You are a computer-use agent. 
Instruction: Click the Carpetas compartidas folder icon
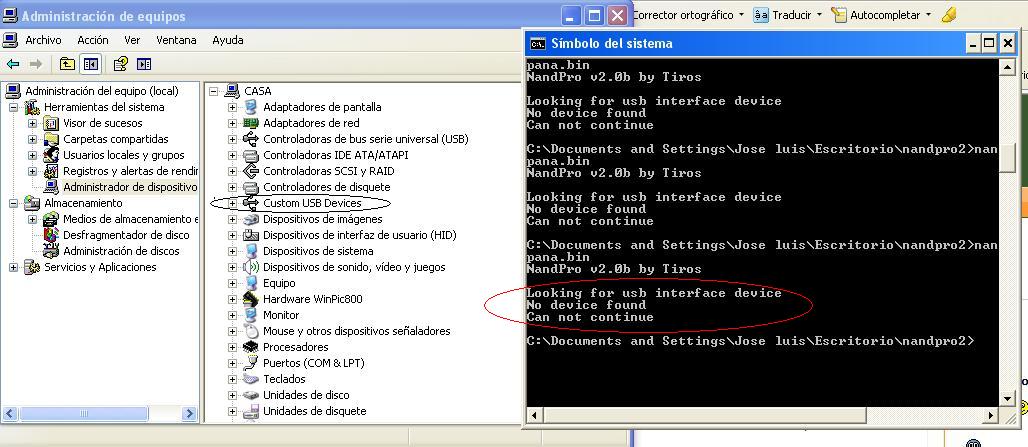(51, 139)
